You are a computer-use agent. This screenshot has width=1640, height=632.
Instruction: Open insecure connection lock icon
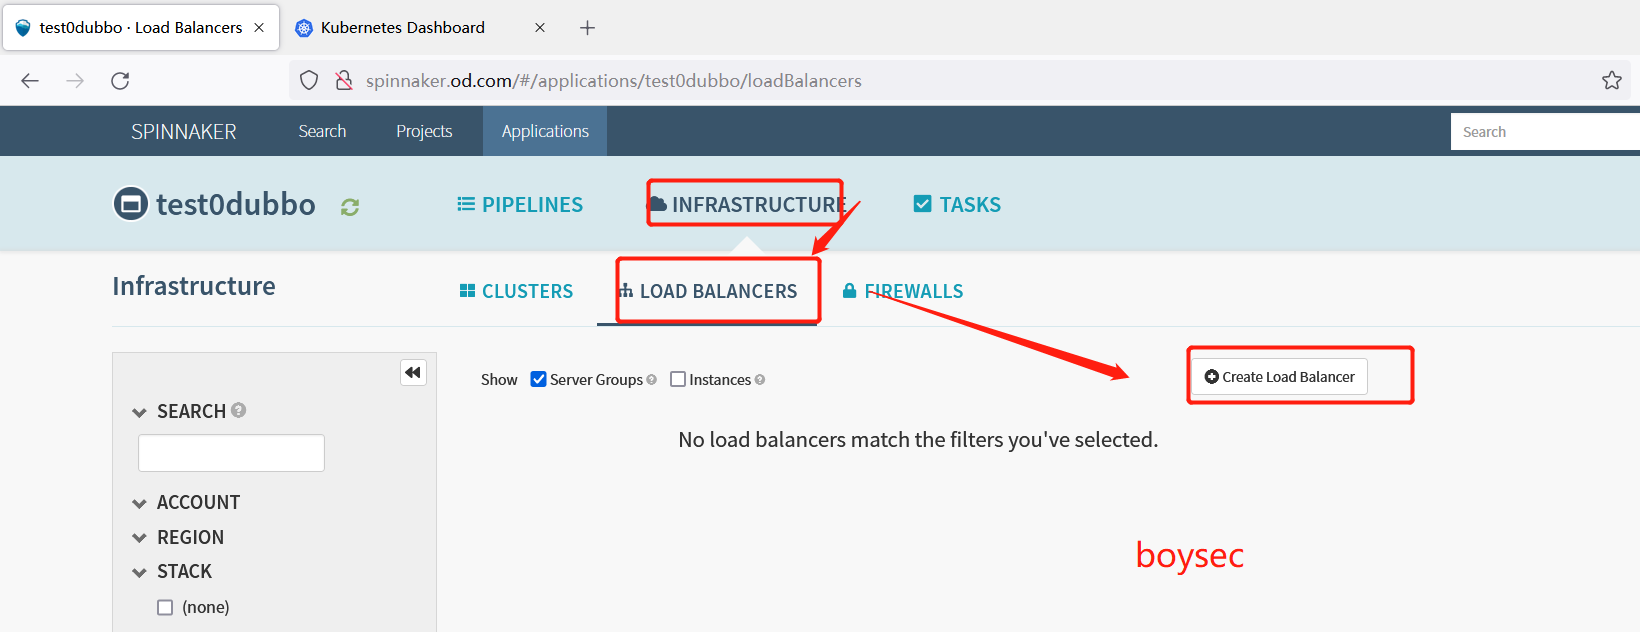[344, 81]
